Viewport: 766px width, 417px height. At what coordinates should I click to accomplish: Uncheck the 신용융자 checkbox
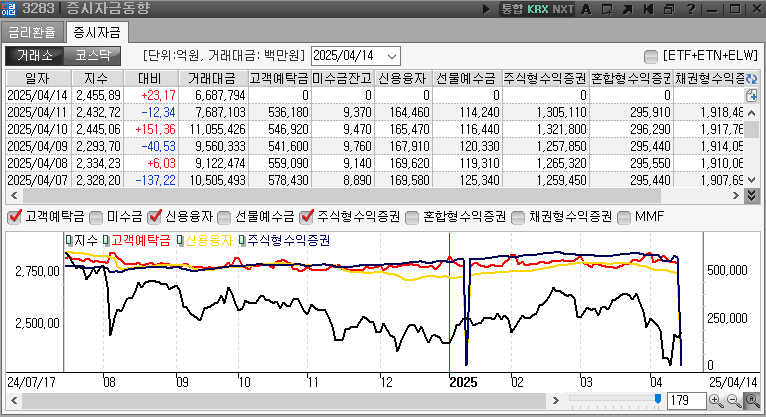[155, 217]
